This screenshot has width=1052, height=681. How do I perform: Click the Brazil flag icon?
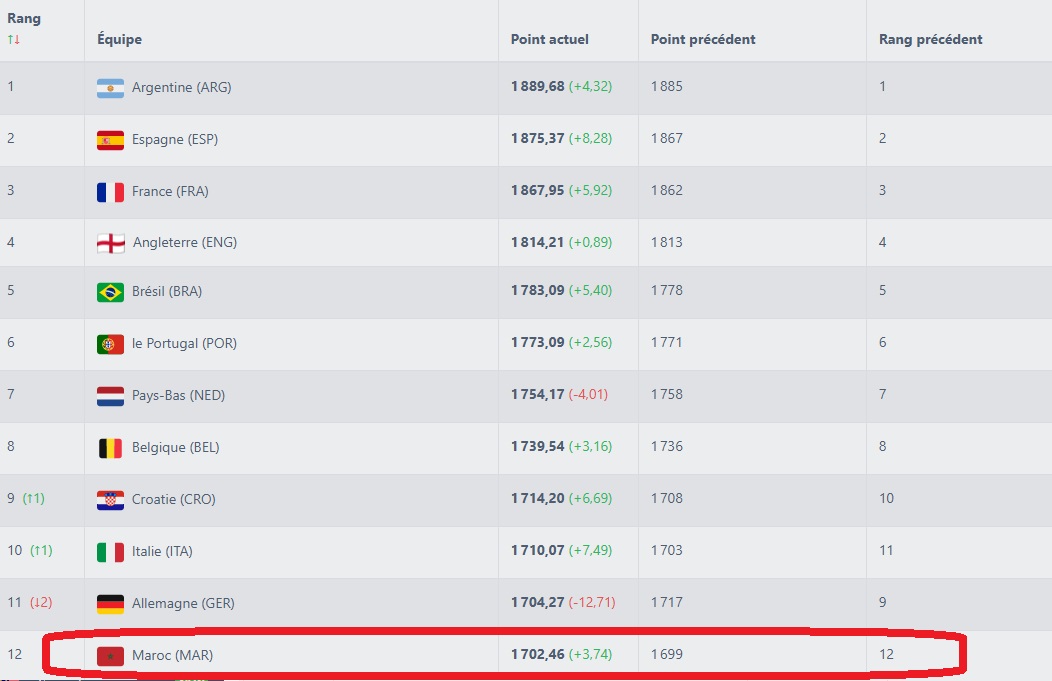110,292
